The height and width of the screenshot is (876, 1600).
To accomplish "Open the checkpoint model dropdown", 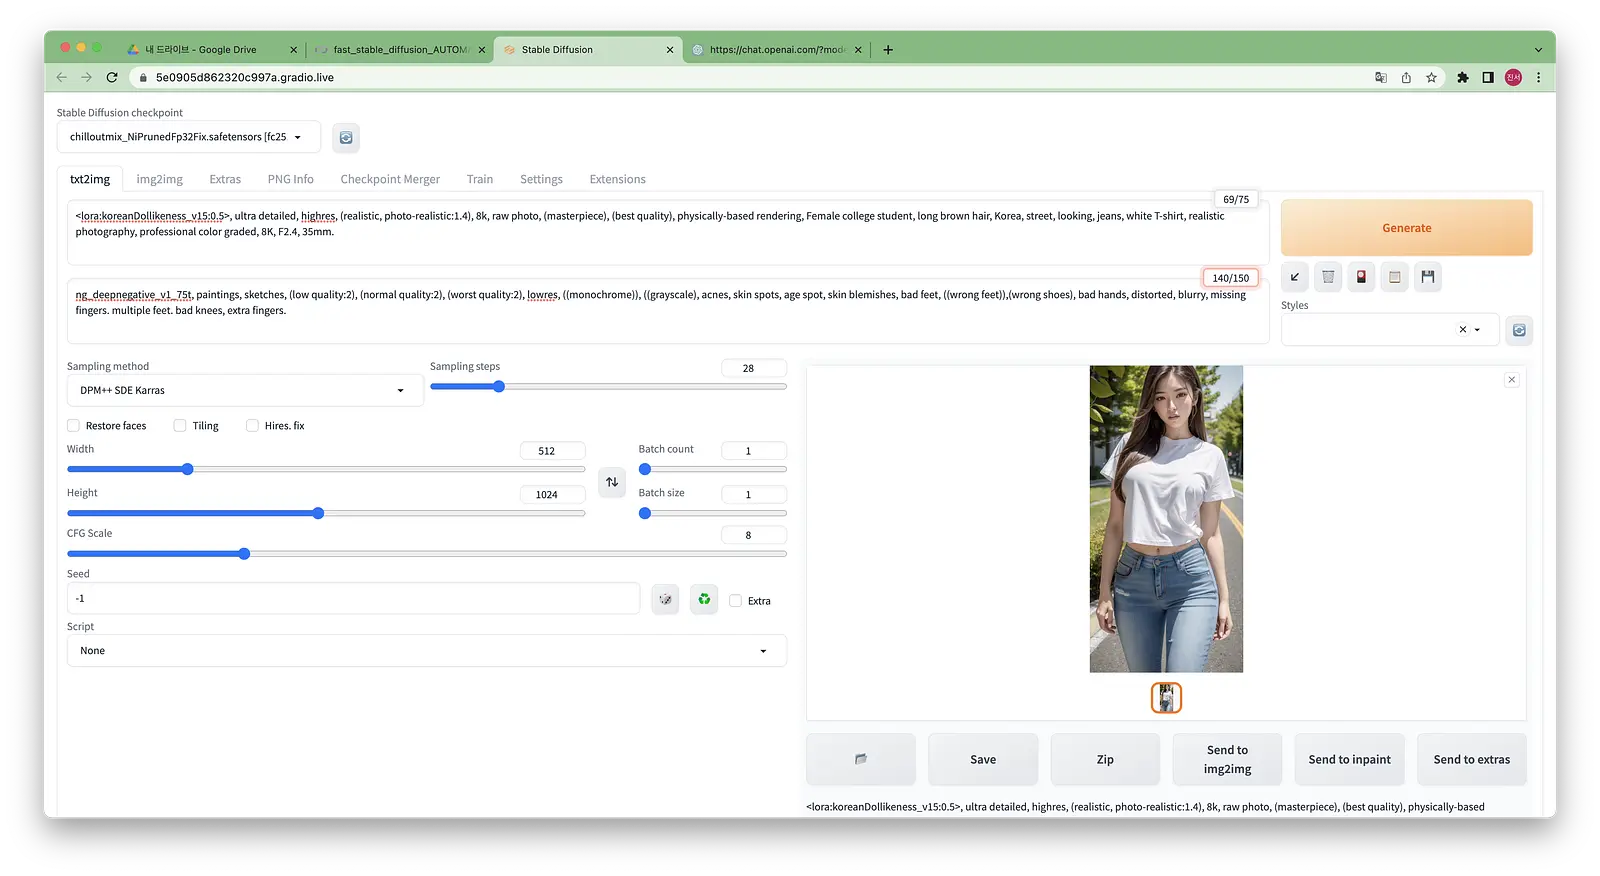I will 189,137.
